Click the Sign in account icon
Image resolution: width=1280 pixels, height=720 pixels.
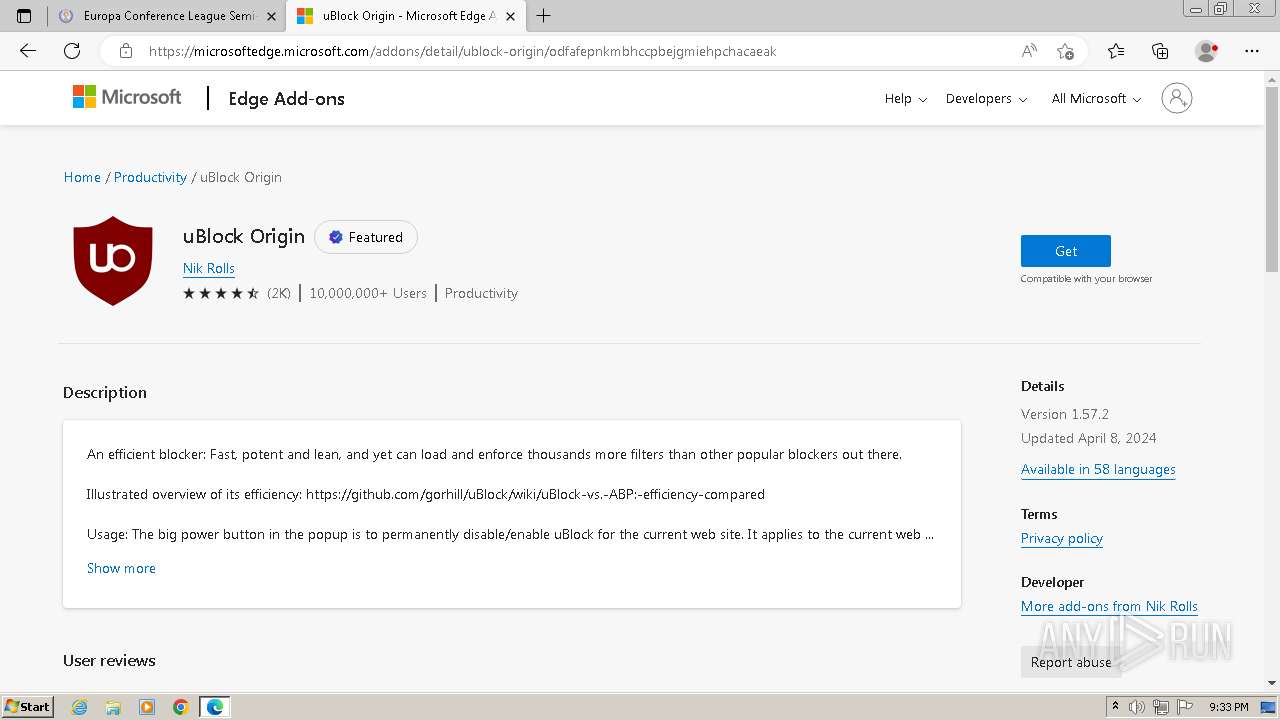click(1177, 98)
